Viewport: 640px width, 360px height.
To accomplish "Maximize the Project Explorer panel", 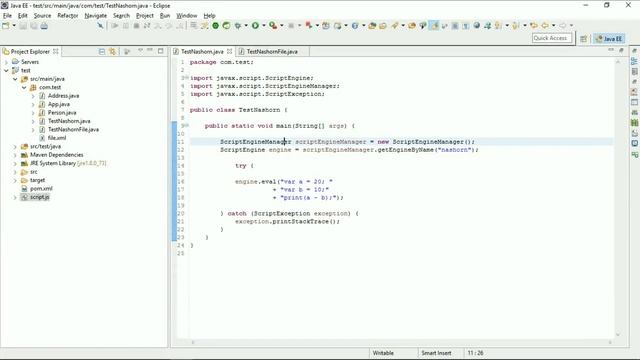I will point(160,51).
